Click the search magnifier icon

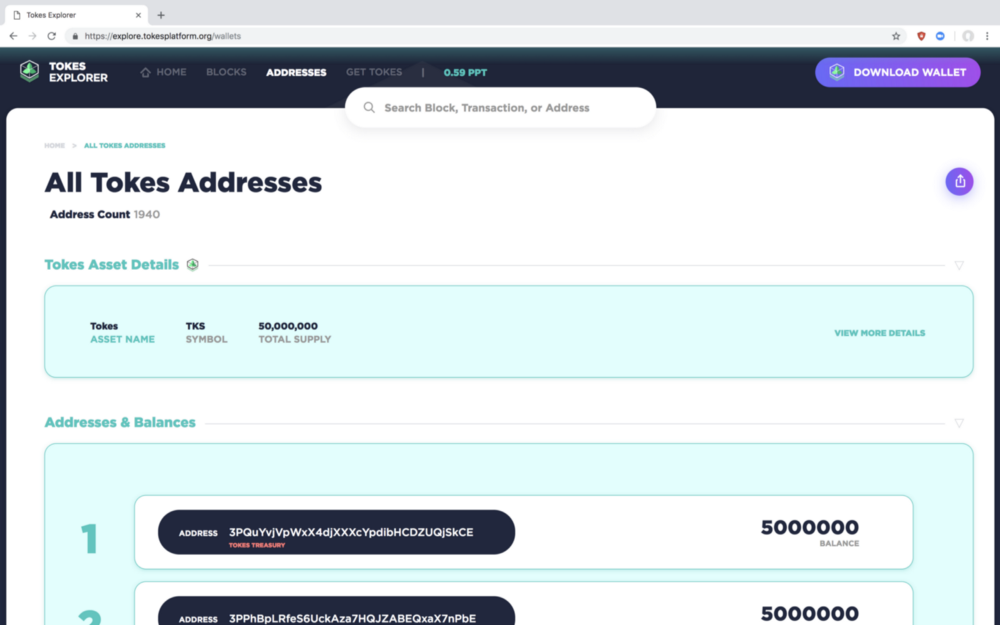[369, 108]
